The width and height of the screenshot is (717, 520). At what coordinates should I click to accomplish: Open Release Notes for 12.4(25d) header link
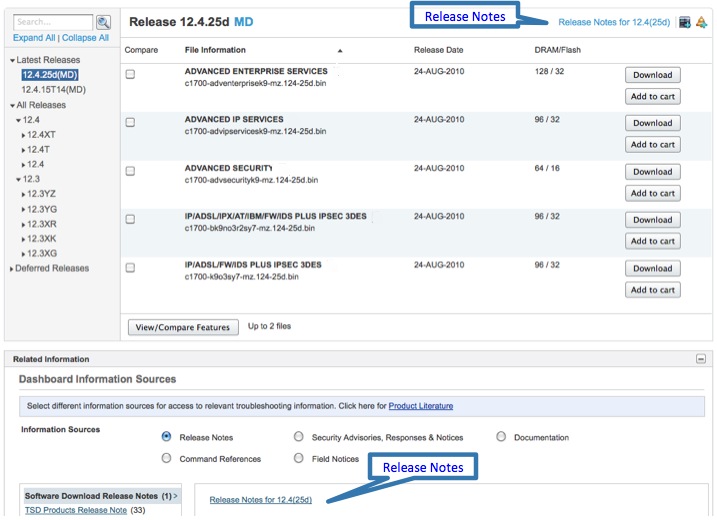[614, 22]
